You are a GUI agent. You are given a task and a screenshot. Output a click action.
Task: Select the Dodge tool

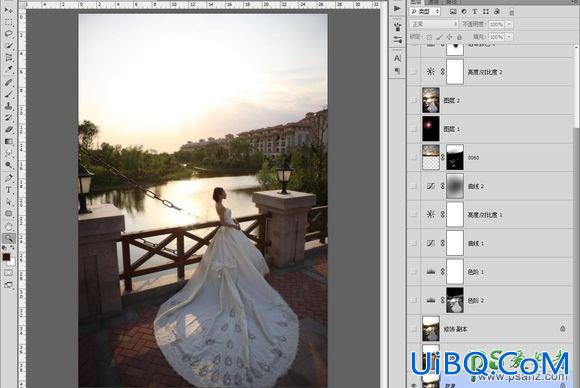tap(8, 165)
